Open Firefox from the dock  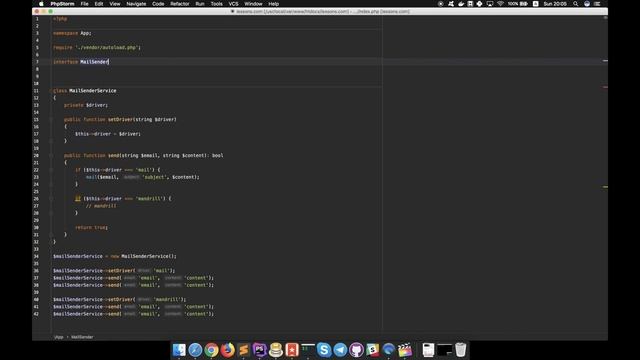[227, 350]
